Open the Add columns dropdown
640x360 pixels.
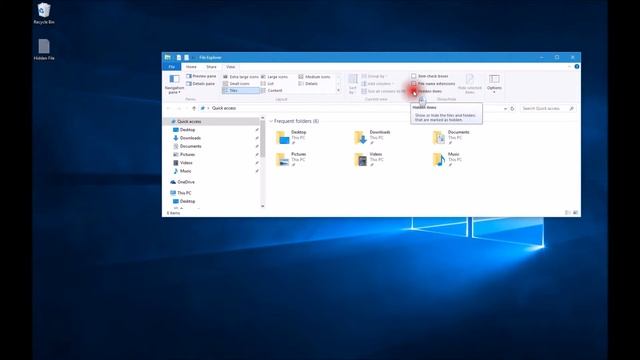tap(378, 84)
